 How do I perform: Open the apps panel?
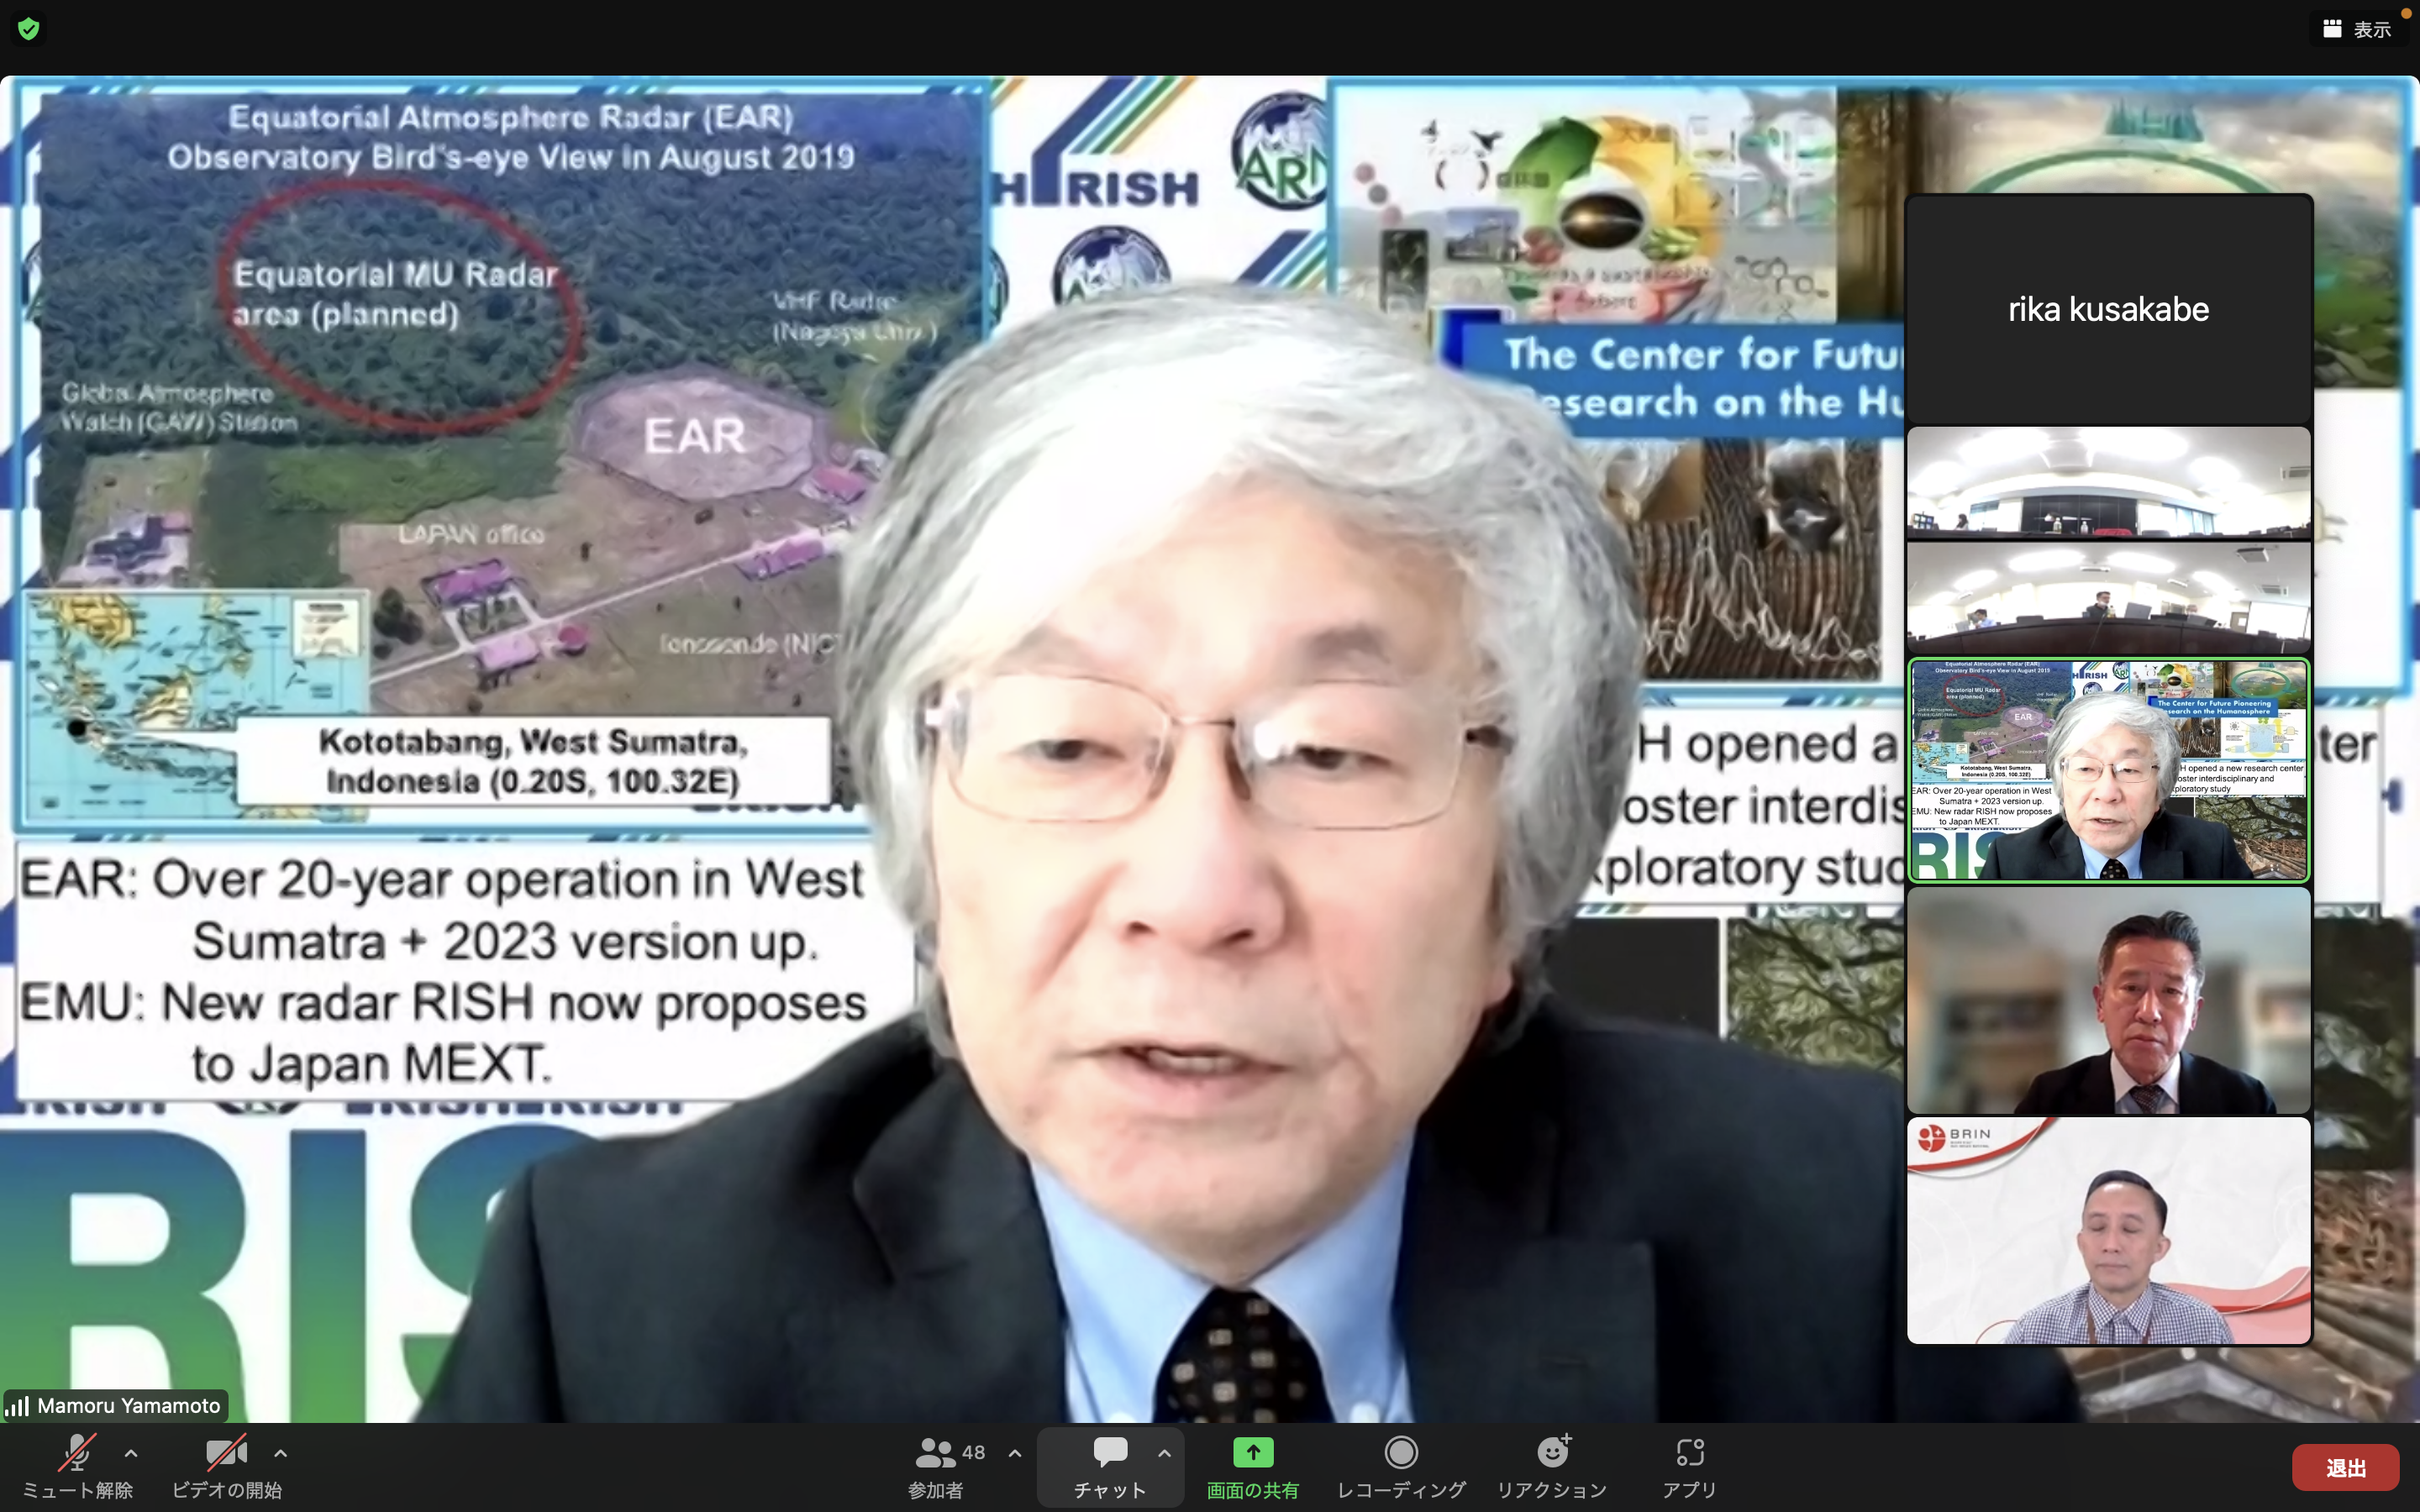1689,1466
